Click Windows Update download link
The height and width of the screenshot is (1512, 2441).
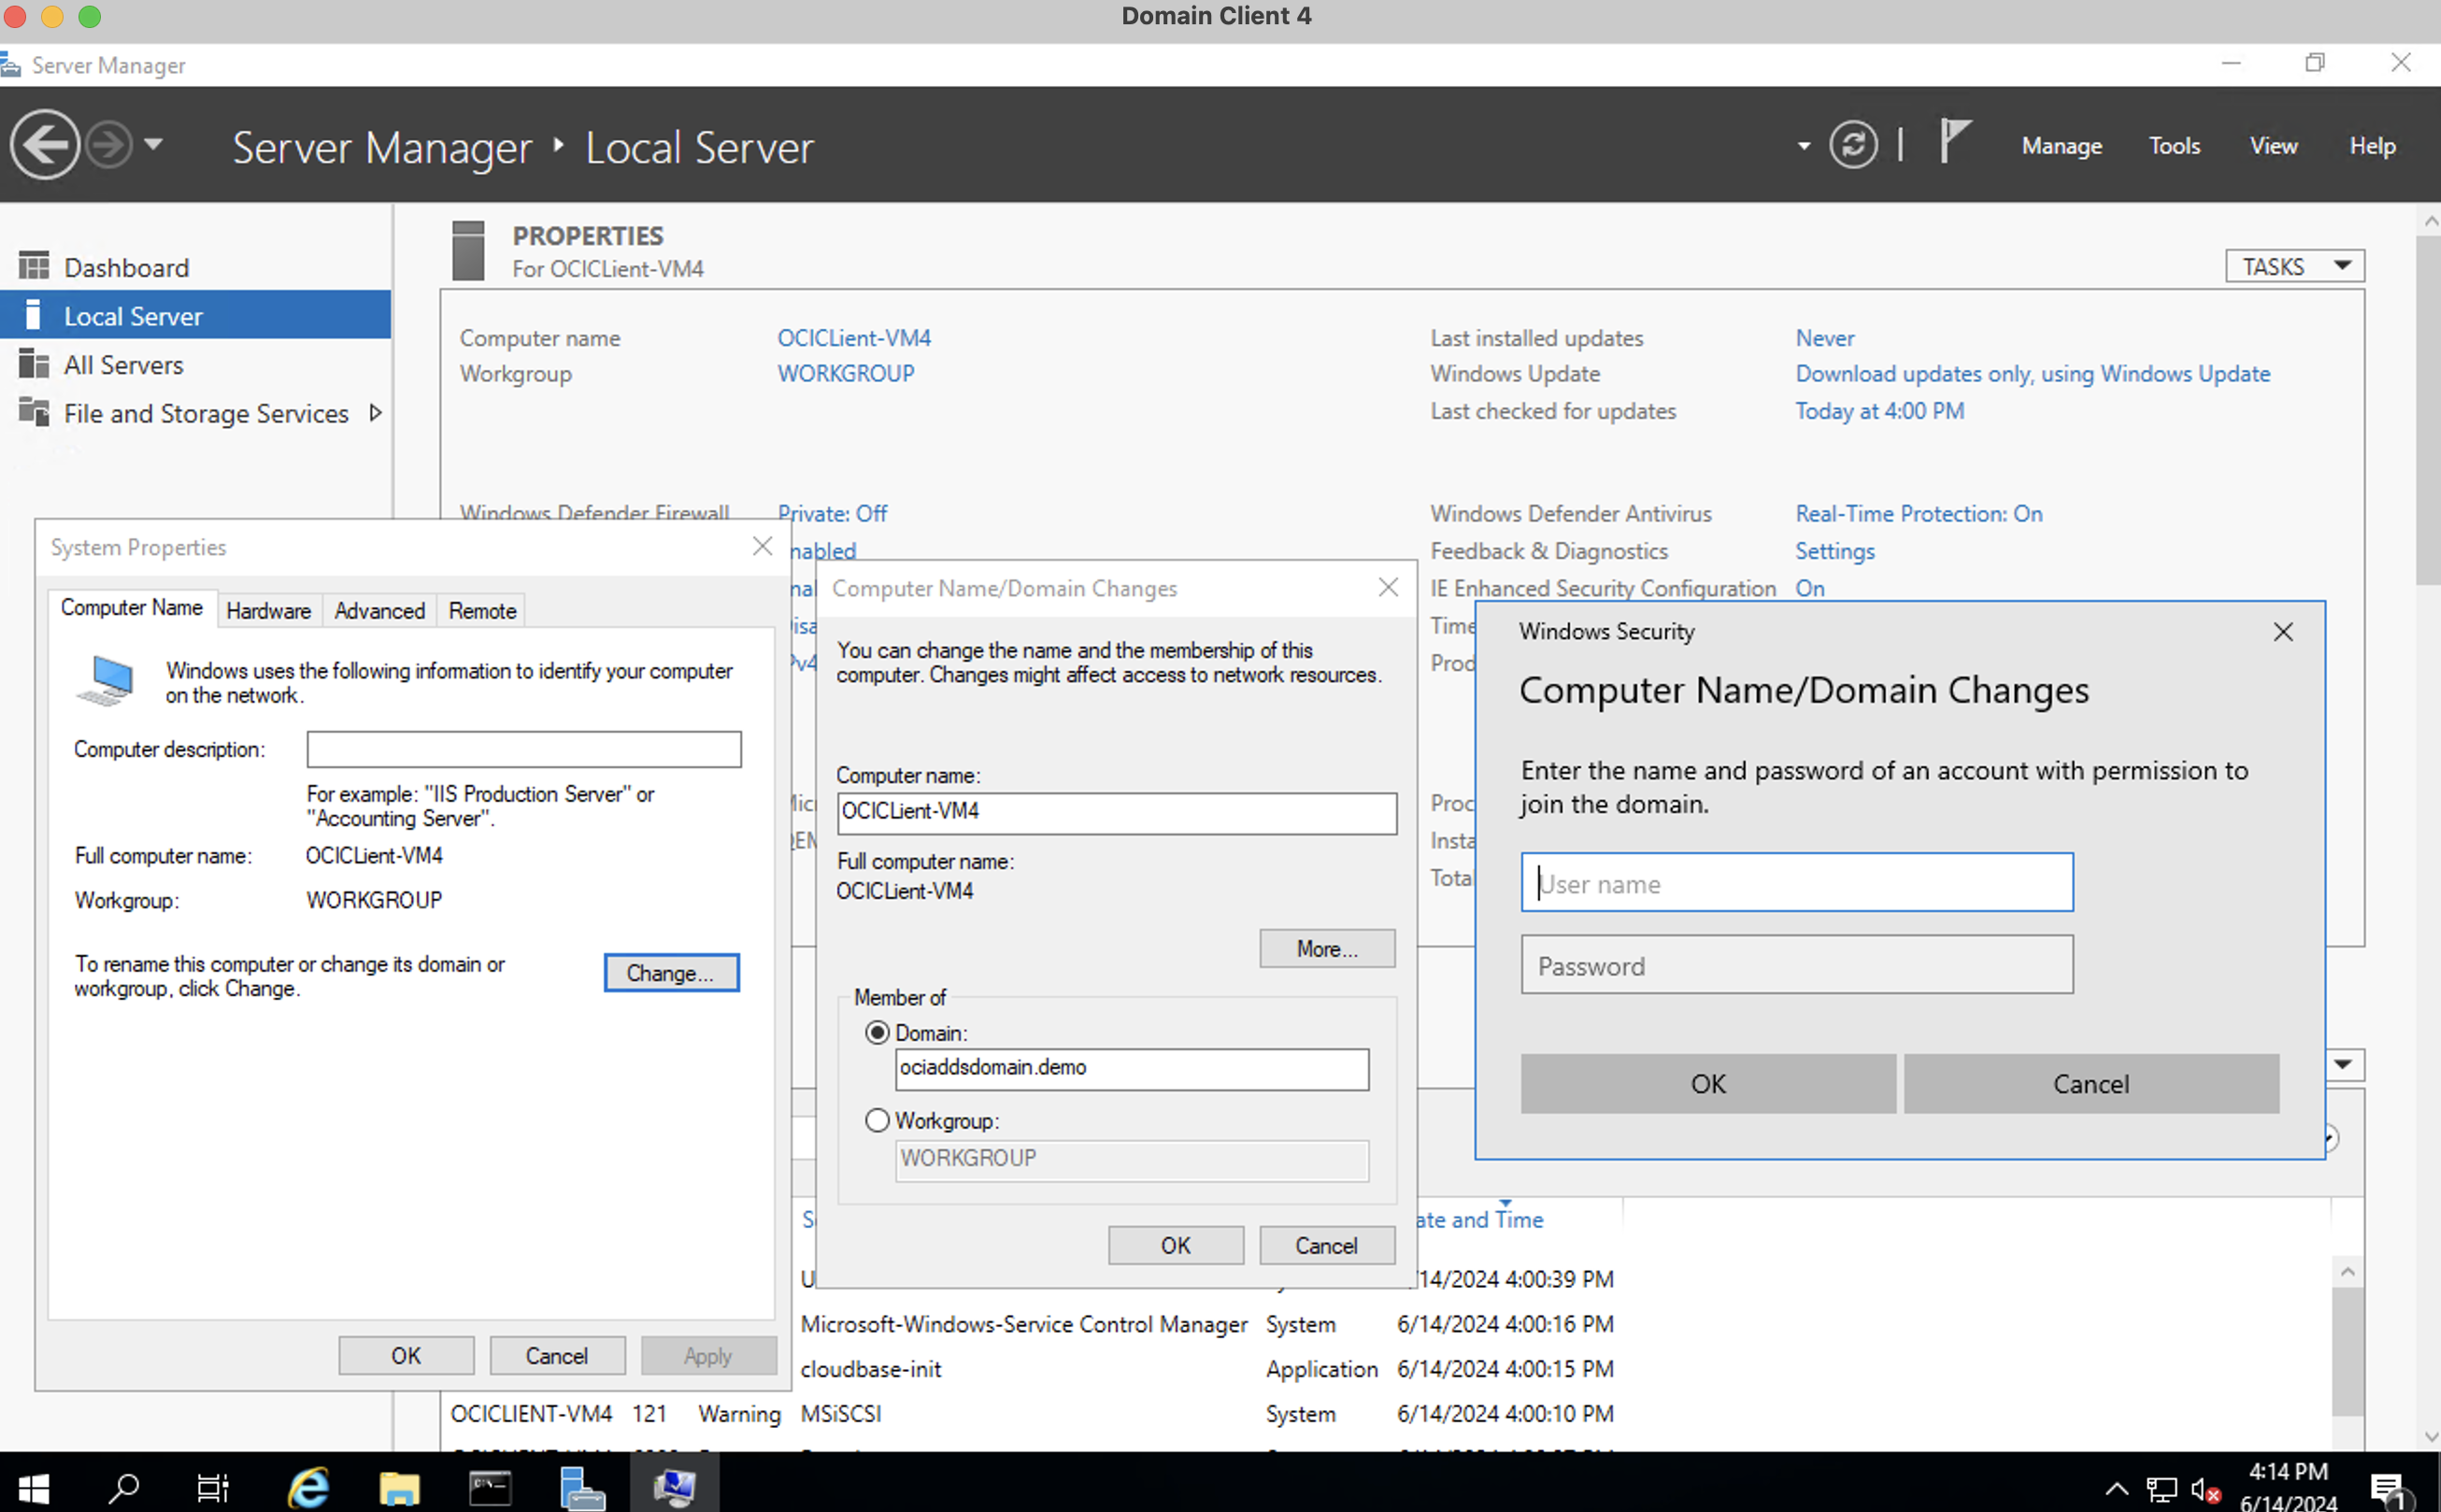(2034, 373)
